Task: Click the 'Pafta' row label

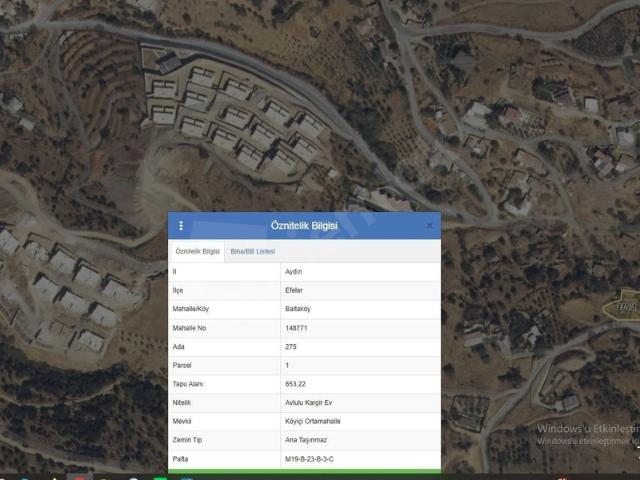Action: (180, 459)
